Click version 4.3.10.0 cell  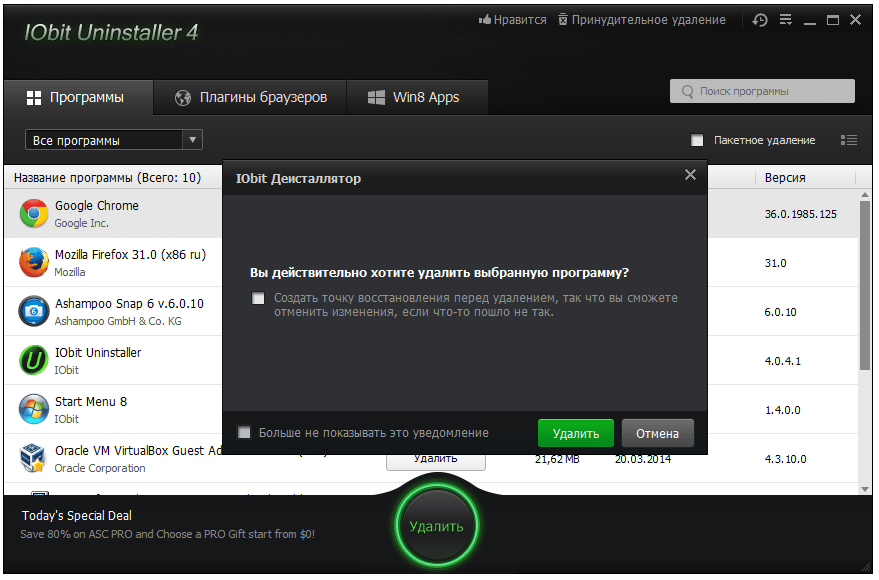pos(785,459)
